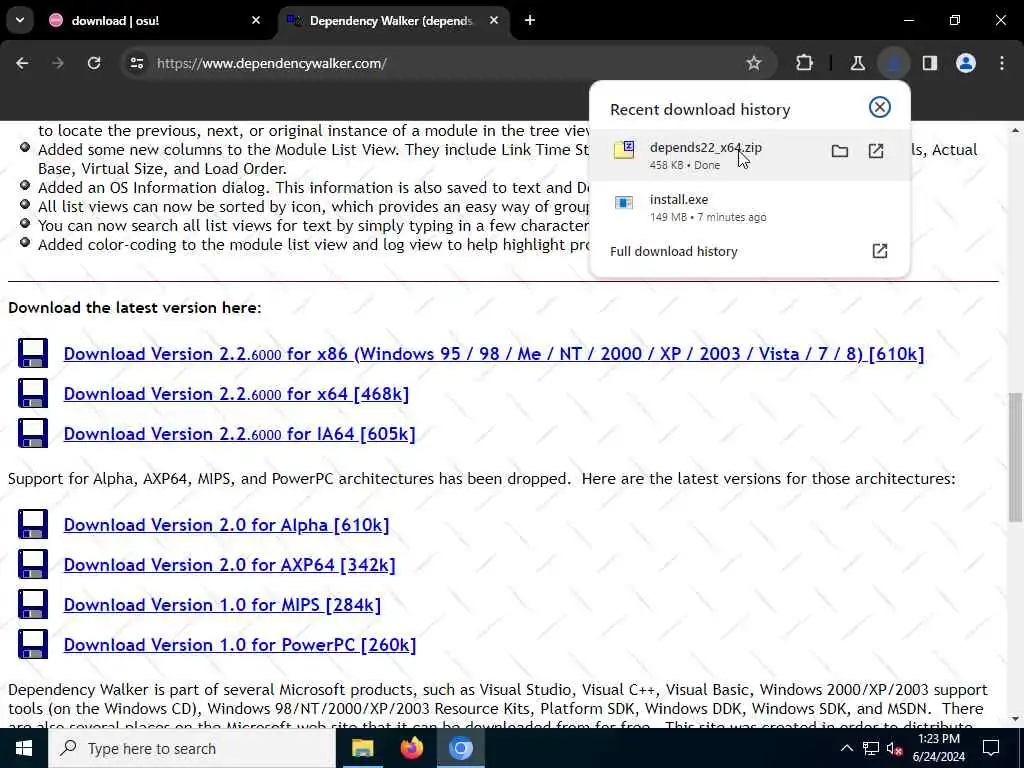Open Full download history
This screenshot has width=1024, height=768.
[673, 251]
